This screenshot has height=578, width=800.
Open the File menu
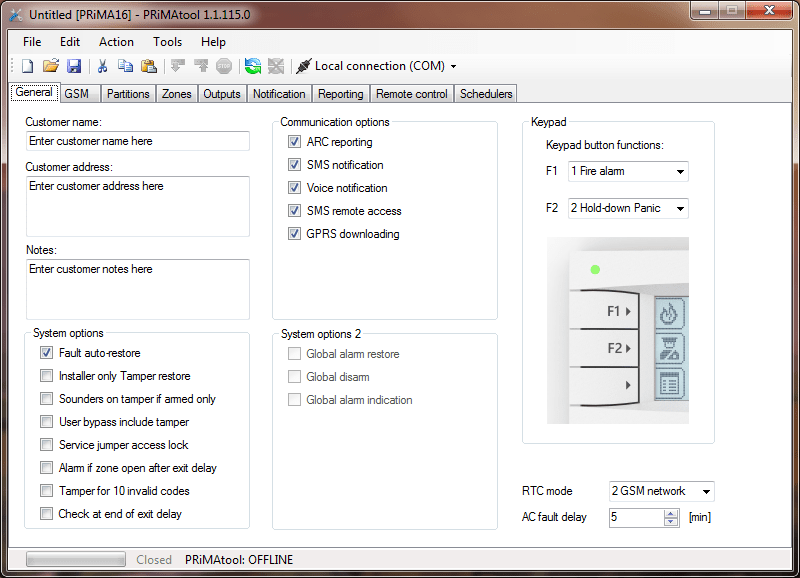(x=32, y=42)
